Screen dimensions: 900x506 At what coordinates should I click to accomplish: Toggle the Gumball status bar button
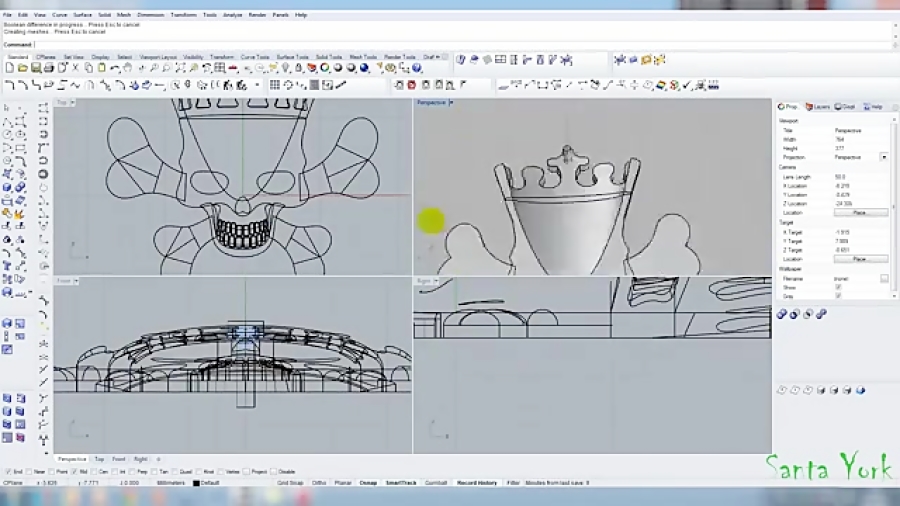[x=436, y=483]
